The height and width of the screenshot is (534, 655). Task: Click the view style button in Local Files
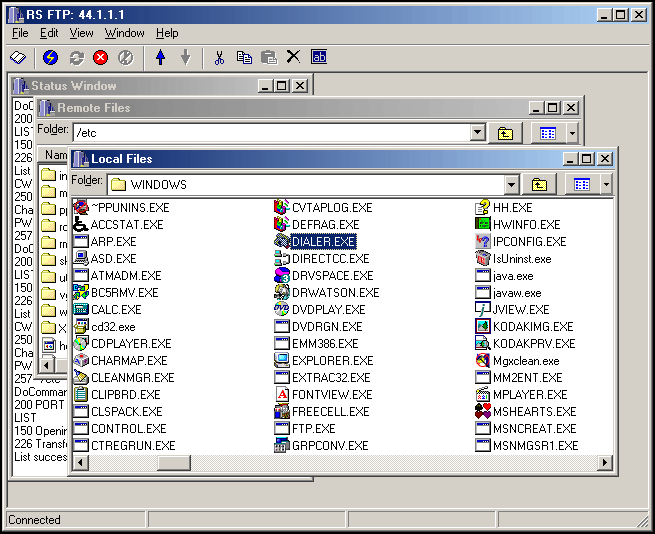(582, 184)
